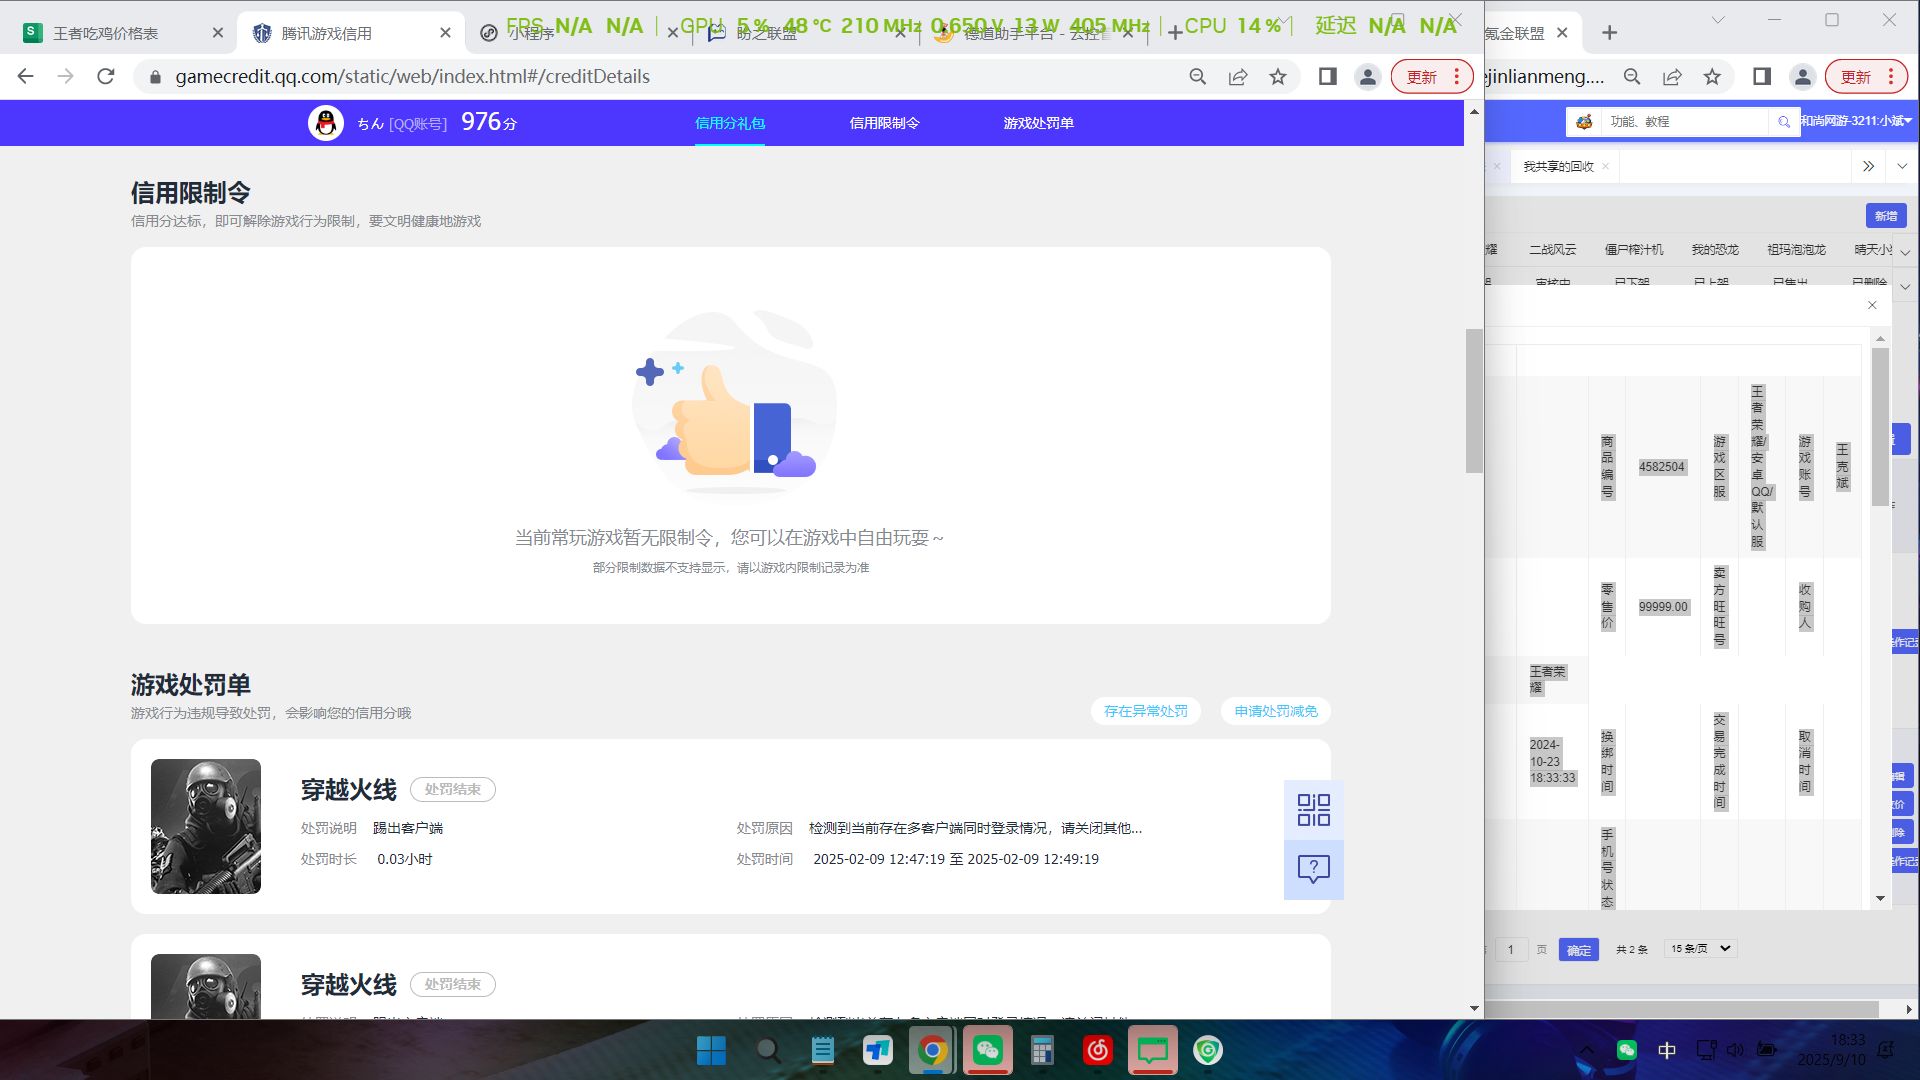1920x1080 pixels.
Task: Close the 王者吃鸡价格表 tab
Action: click(218, 33)
